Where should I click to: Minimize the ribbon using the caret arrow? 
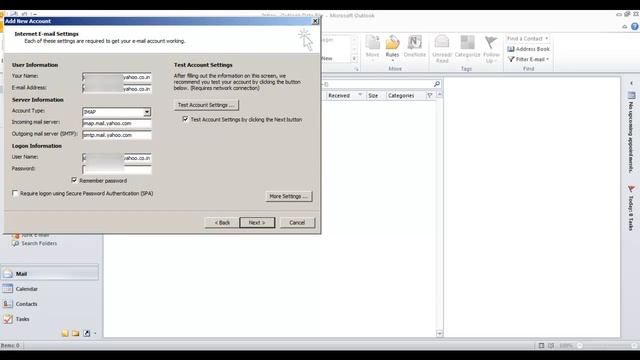click(624, 27)
